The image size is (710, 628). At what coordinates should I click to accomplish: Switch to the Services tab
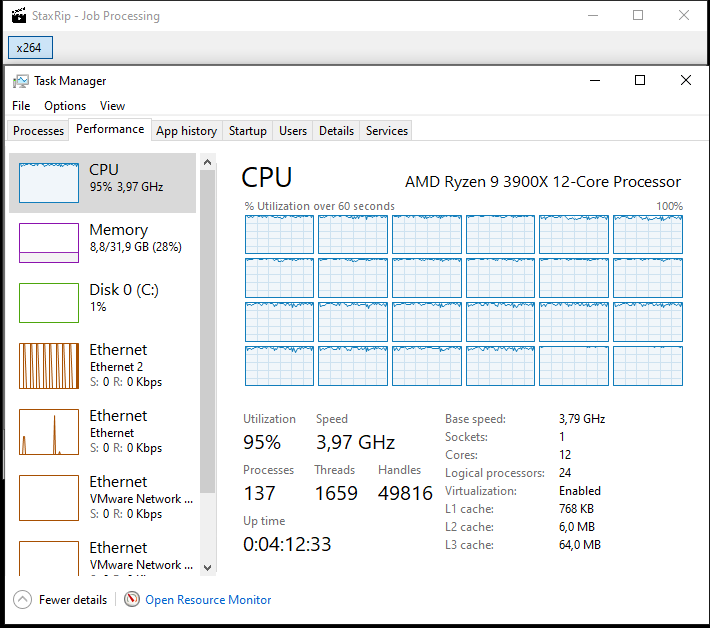point(387,131)
